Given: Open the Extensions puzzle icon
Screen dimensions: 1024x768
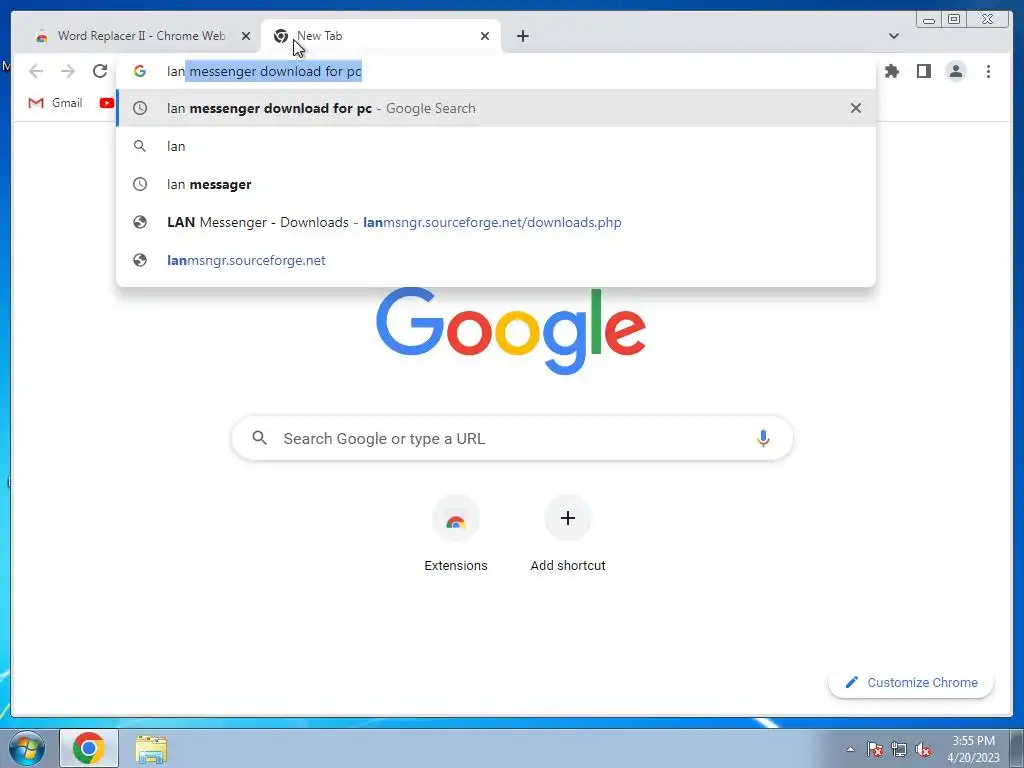Looking at the screenshot, I should pyautogui.click(x=891, y=71).
